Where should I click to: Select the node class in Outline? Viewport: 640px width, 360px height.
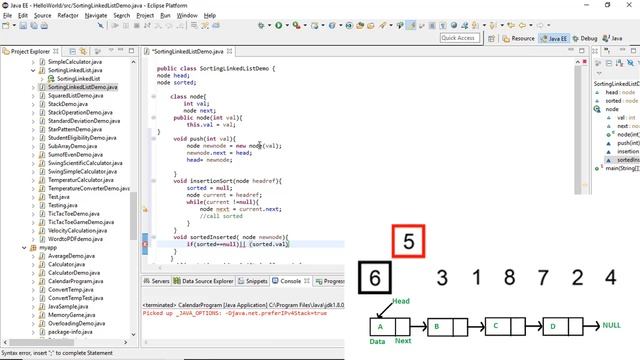(x=607, y=109)
